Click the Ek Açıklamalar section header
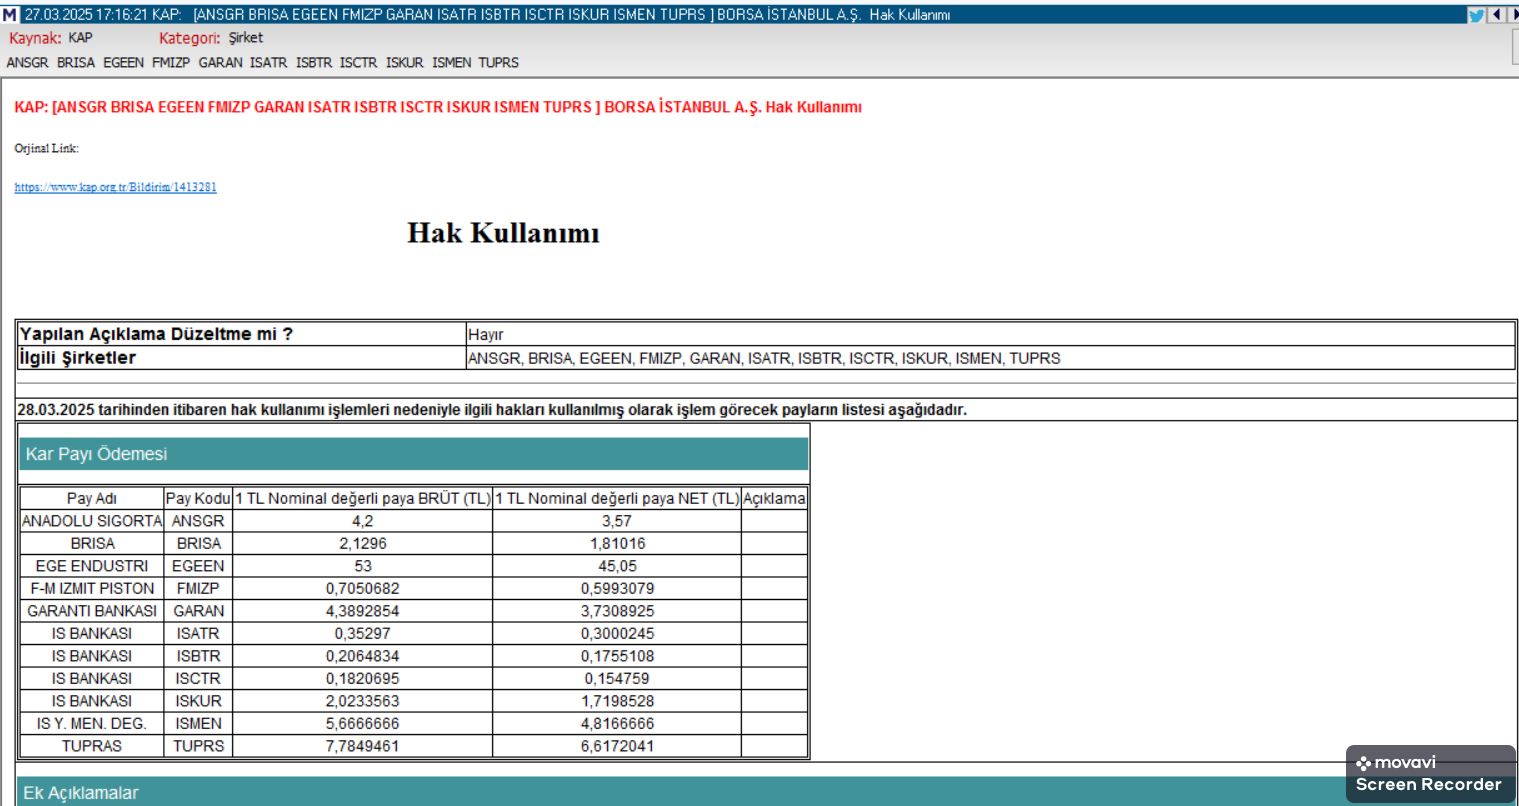 (x=80, y=793)
